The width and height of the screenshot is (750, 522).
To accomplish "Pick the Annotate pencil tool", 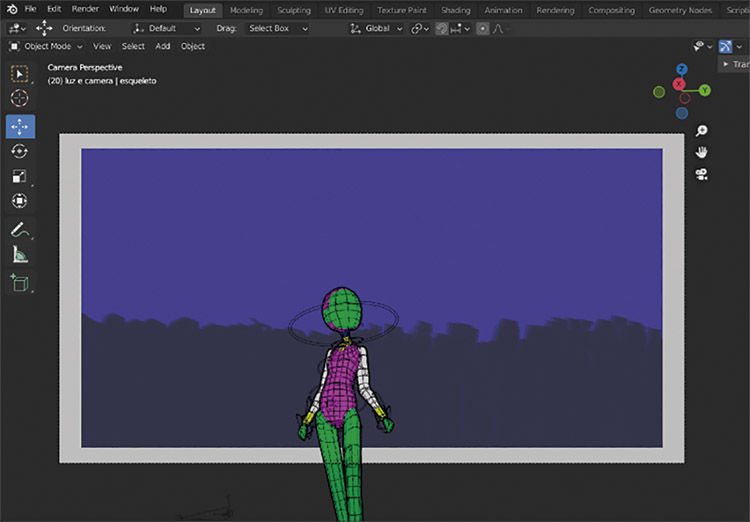I will point(20,229).
